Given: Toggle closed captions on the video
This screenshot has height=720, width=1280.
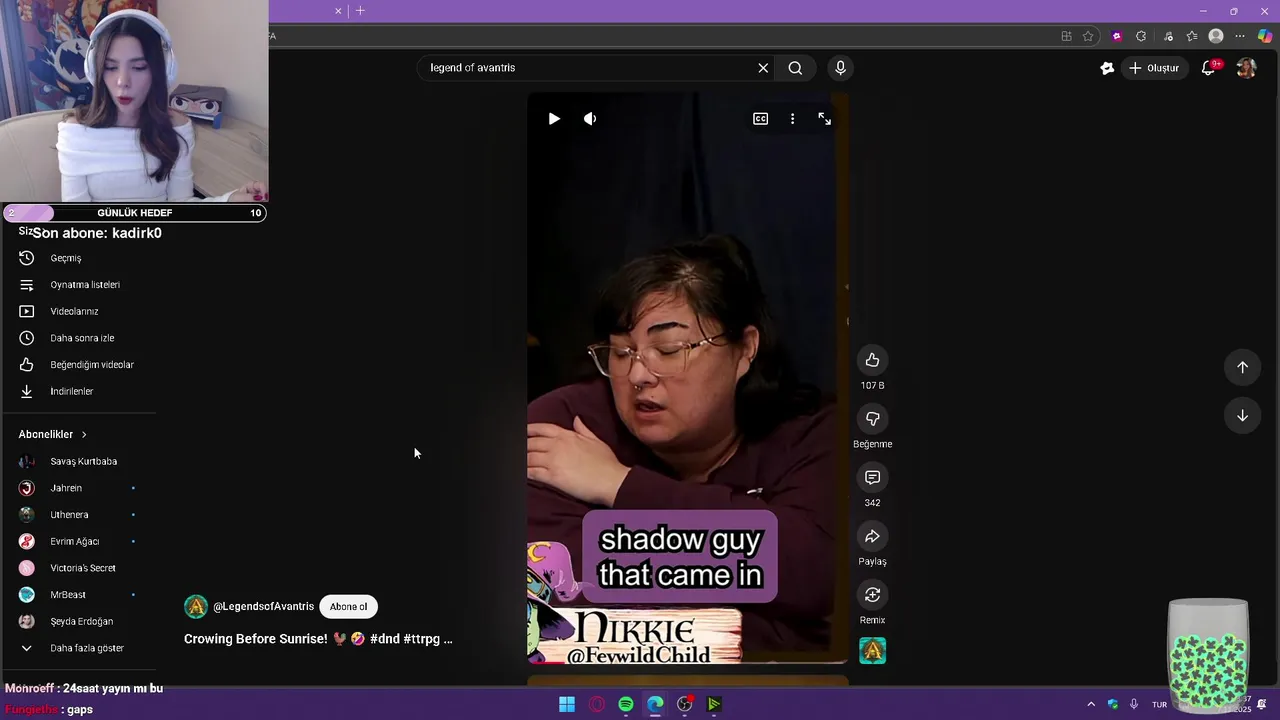Looking at the screenshot, I should click(761, 118).
